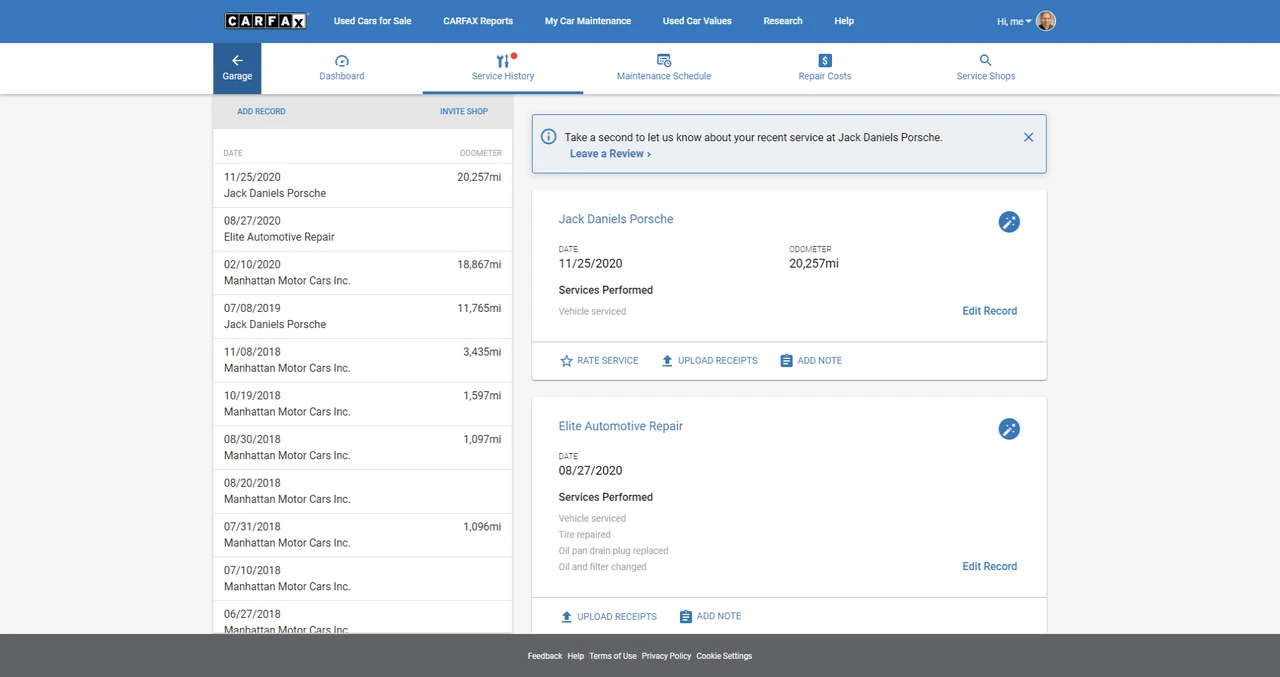Open the top Help menu

(844, 21)
